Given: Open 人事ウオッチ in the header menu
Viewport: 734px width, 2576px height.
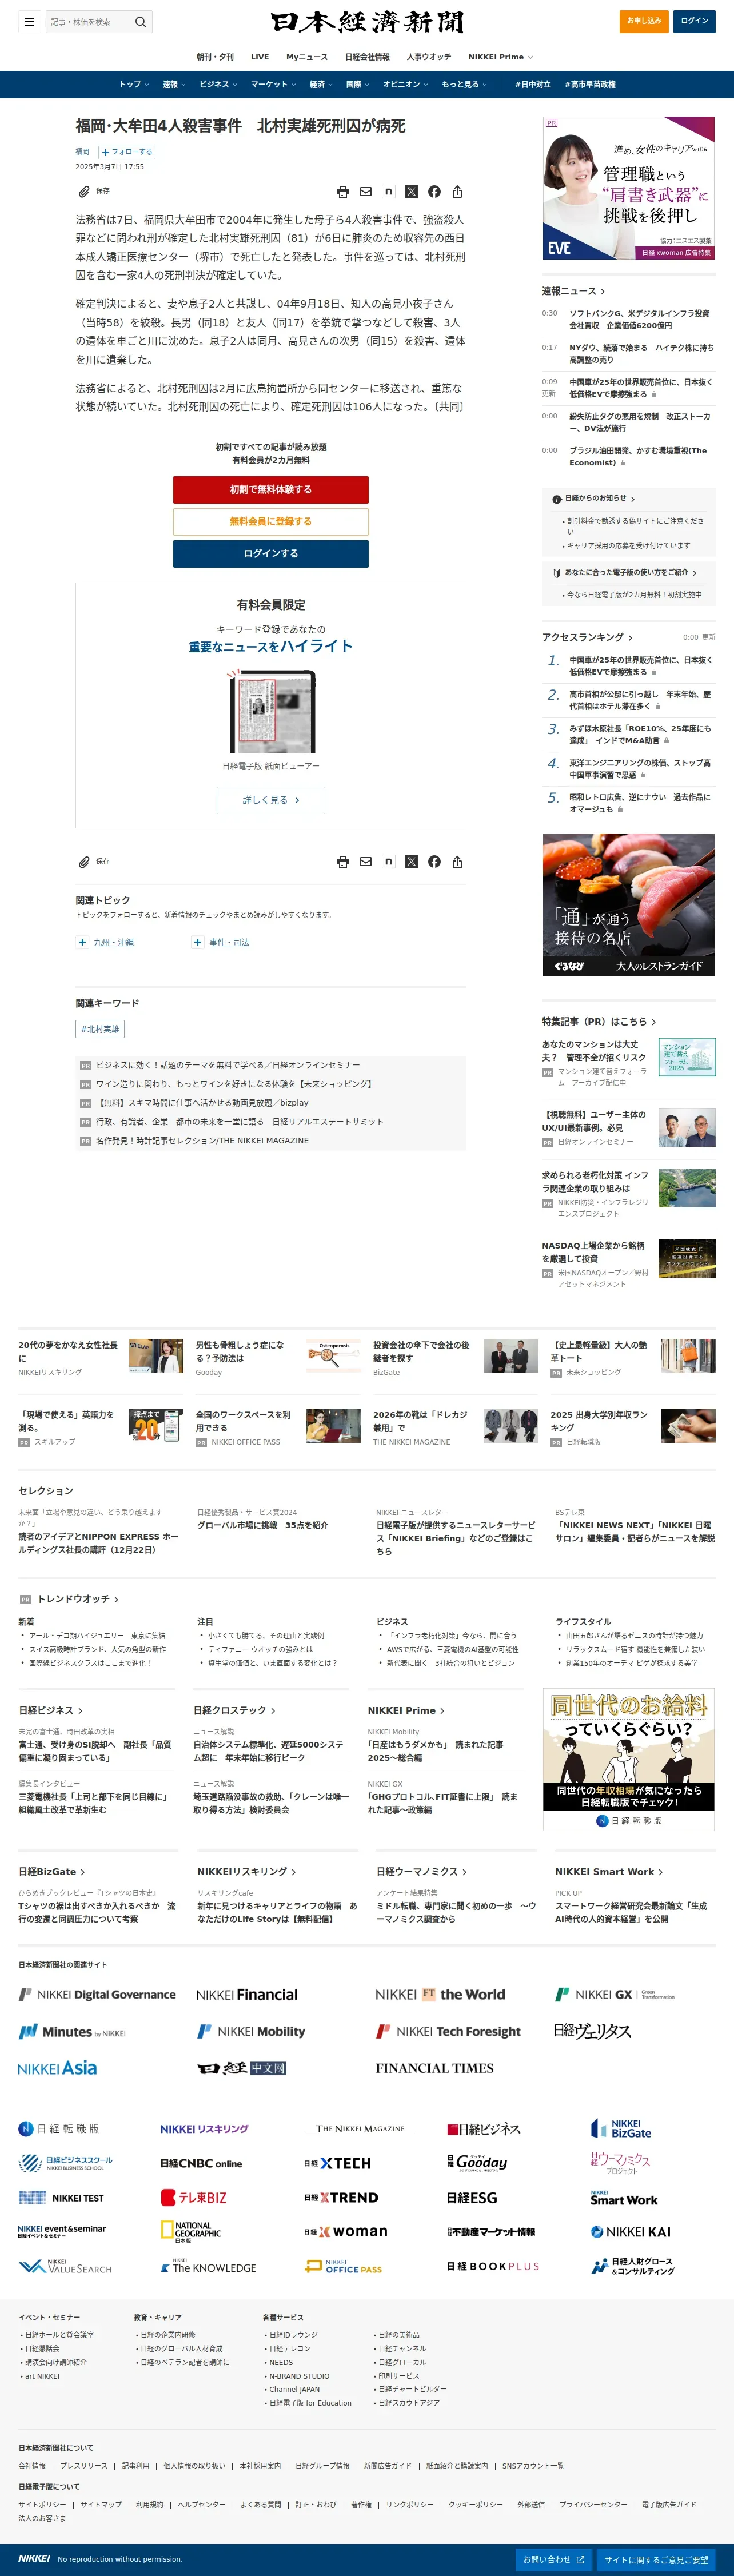Looking at the screenshot, I should (429, 57).
